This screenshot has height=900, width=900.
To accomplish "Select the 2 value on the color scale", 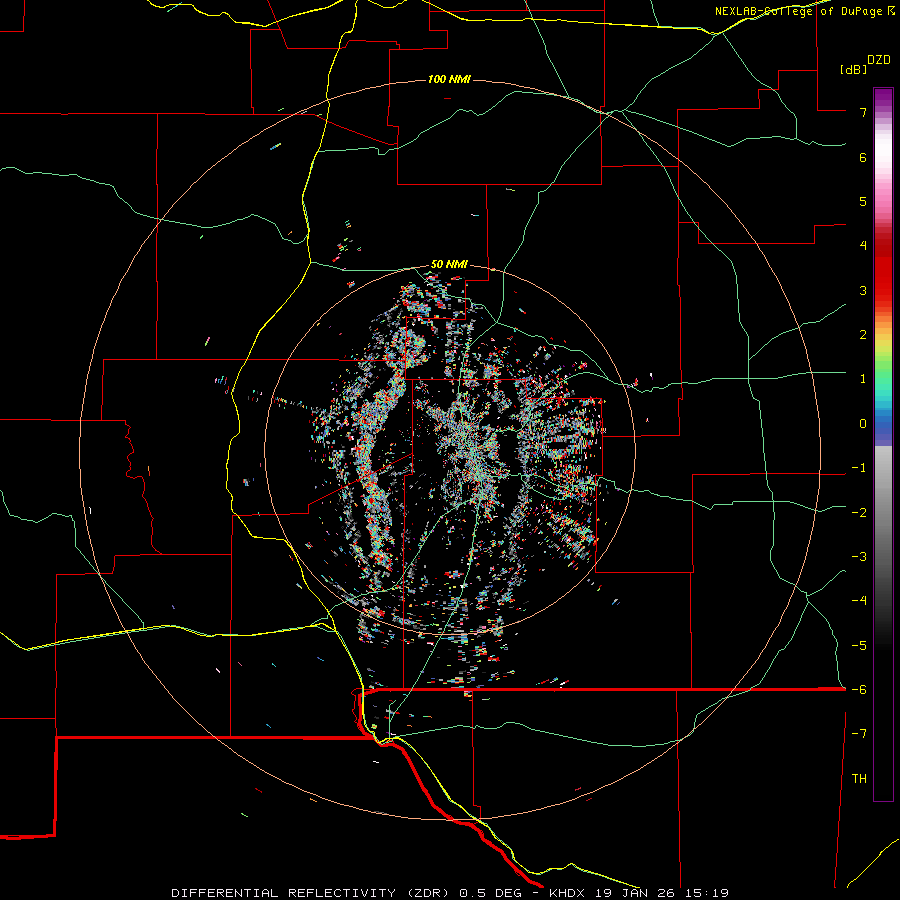I will click(x=863, y=335).
